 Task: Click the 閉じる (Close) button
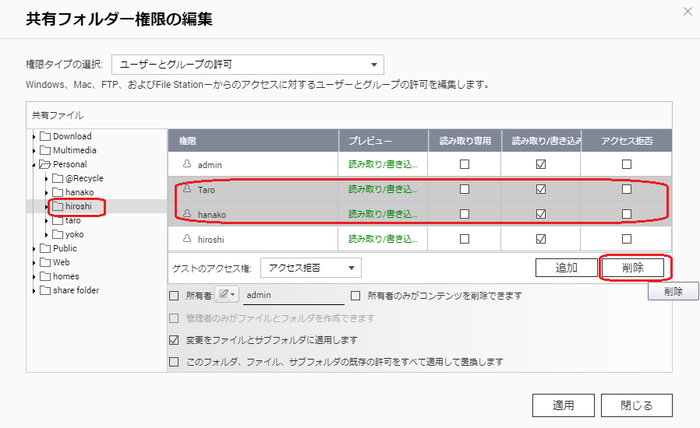click(x=637, y=405)
